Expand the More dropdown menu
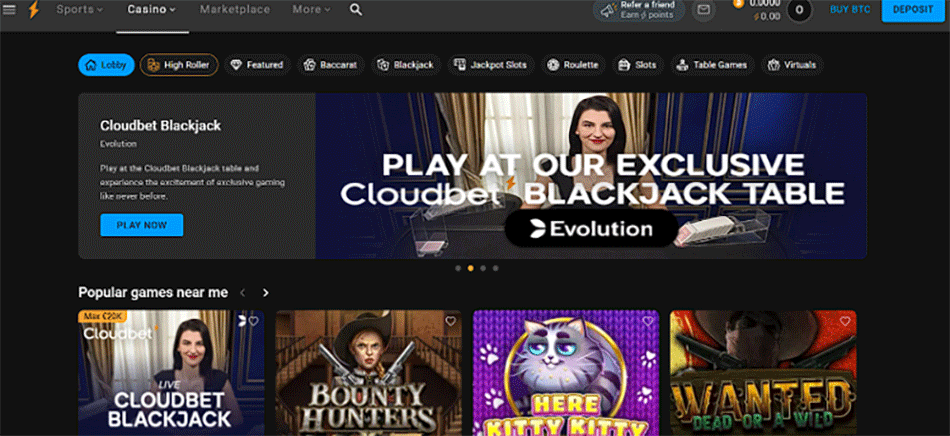The width and height of the screenshot is (950, 436). (312, 10)
